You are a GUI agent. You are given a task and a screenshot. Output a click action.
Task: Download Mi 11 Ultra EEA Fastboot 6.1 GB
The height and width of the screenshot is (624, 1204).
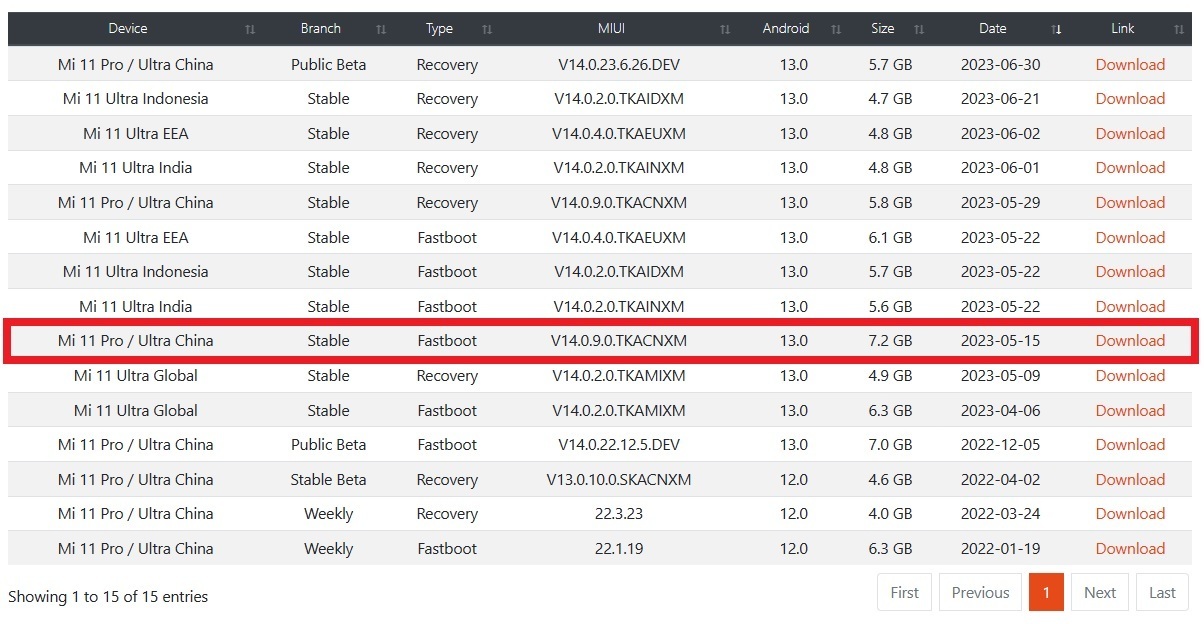coord(1130,238)
